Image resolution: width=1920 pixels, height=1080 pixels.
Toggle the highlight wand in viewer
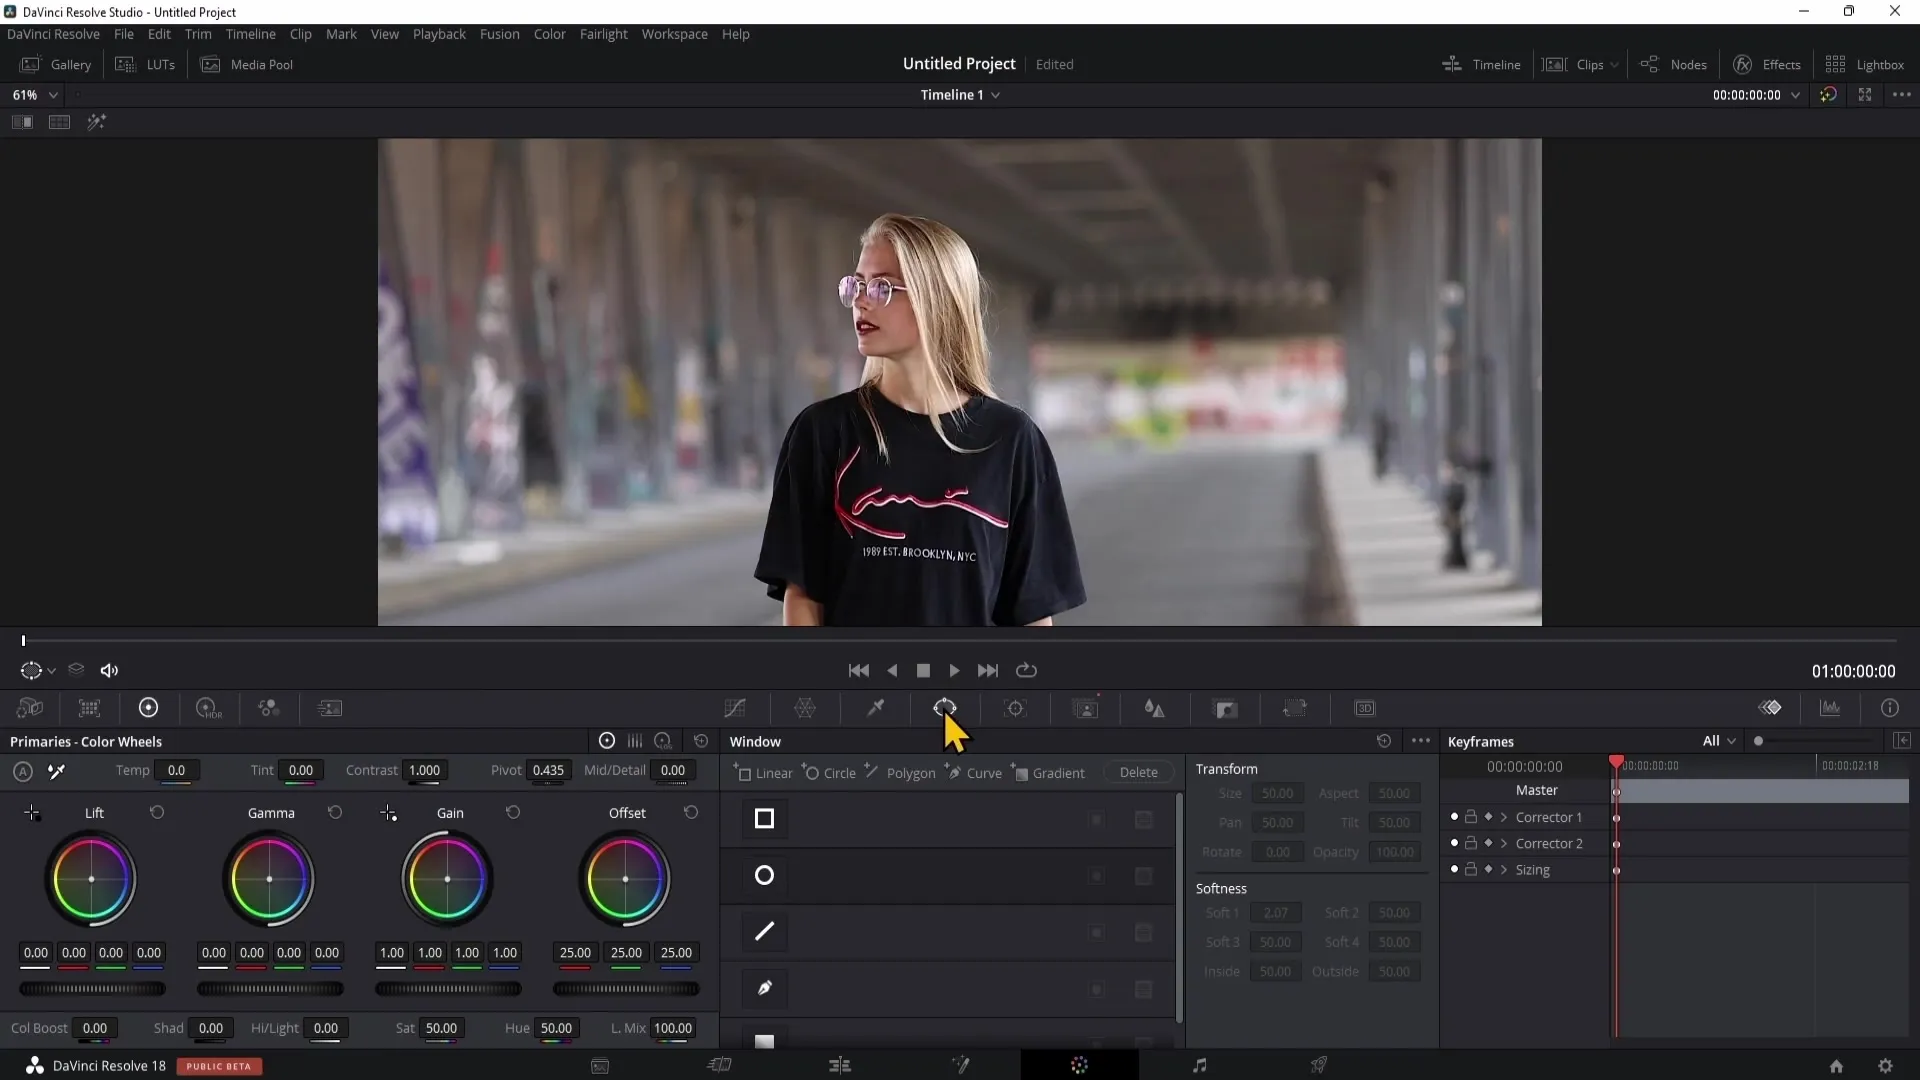[x=96, y=122]
